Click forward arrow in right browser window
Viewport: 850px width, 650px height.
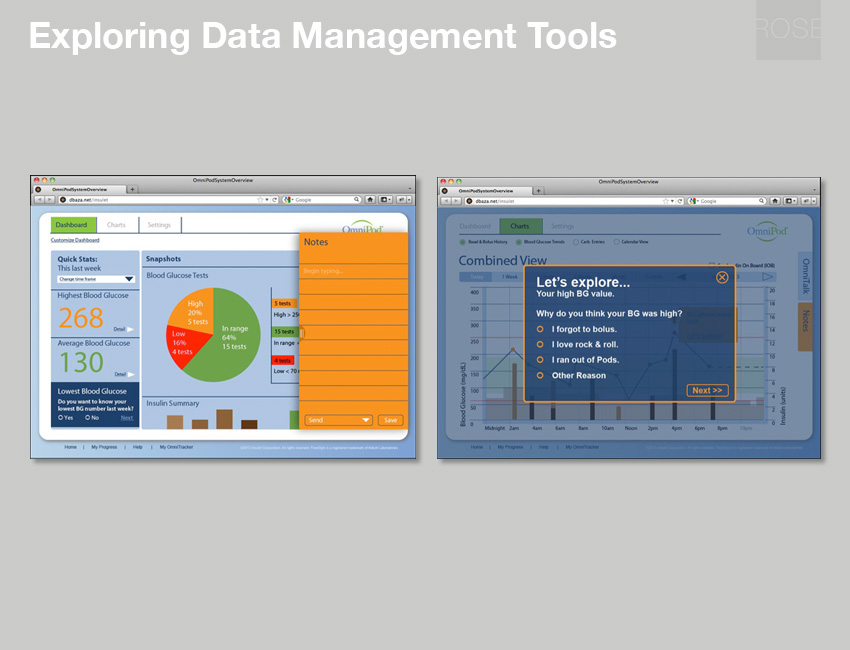(456, 201)
